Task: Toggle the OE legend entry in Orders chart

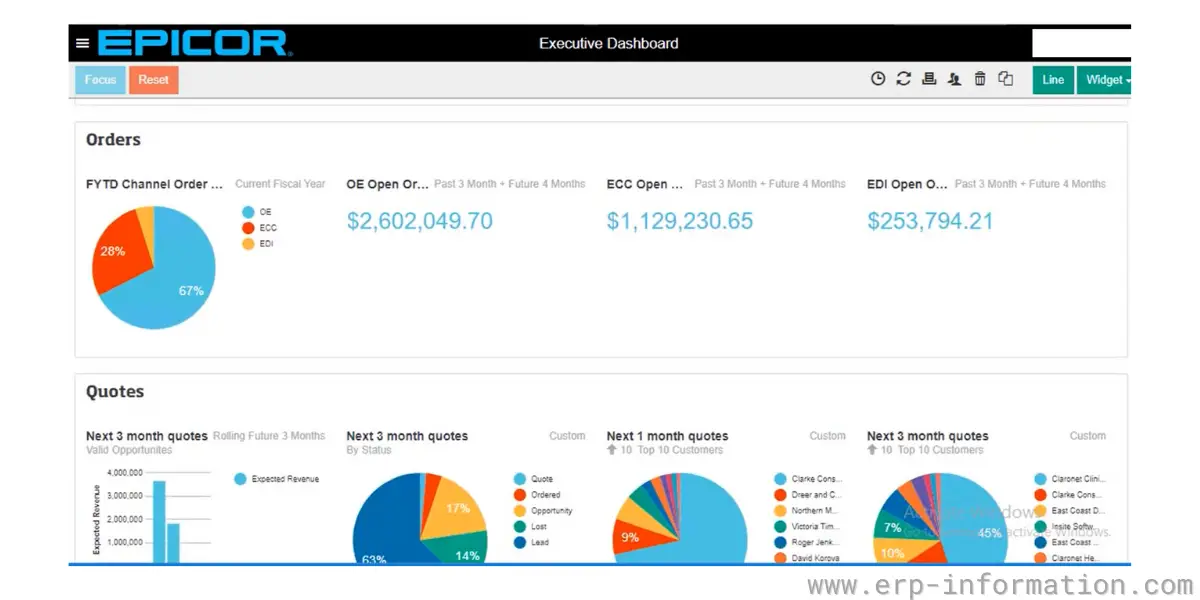Action: (257, 212)
